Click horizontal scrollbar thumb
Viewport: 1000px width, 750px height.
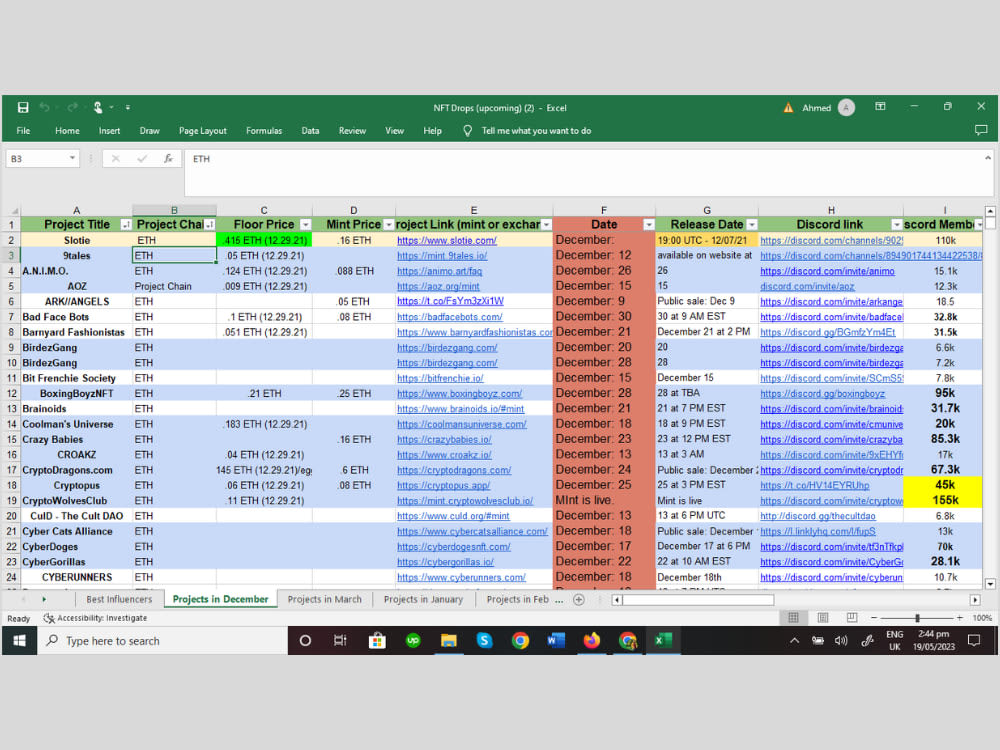[x=698, y=599]
